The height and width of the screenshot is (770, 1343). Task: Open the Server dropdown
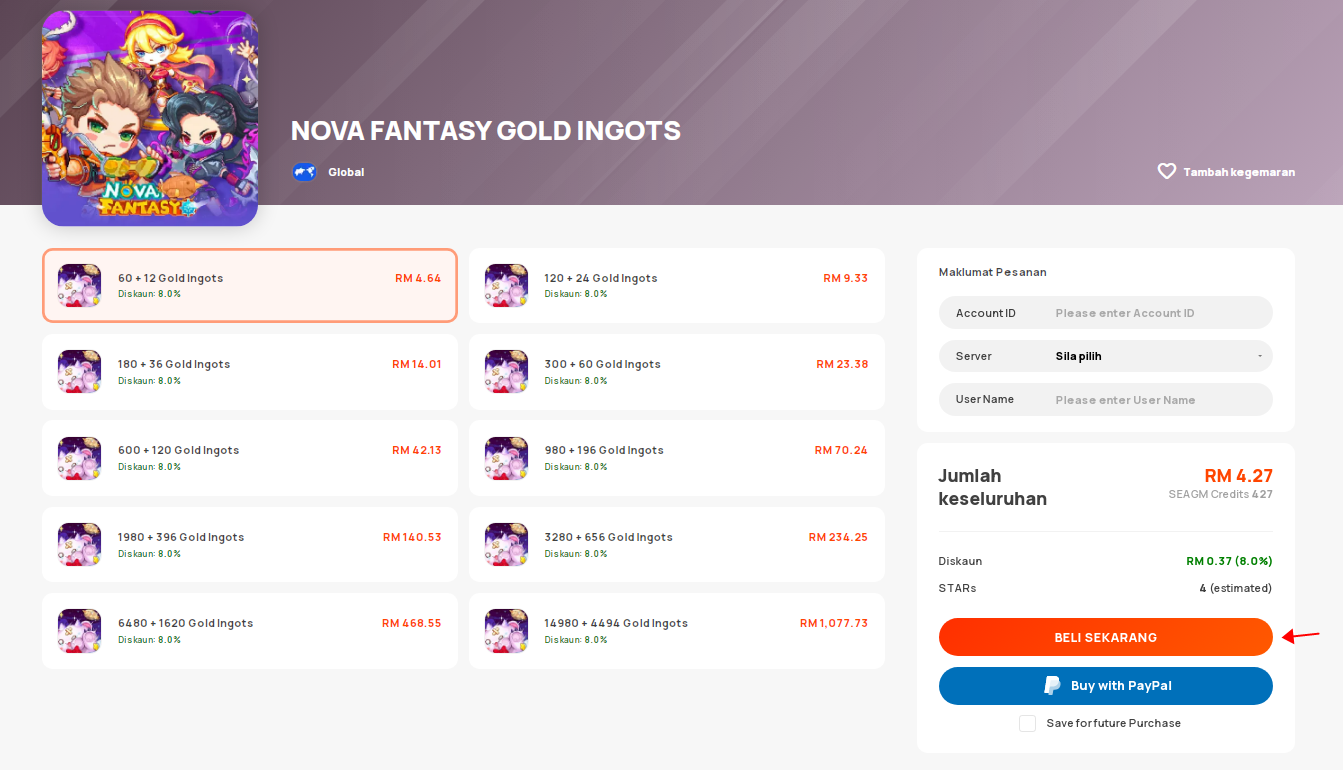1105,356
